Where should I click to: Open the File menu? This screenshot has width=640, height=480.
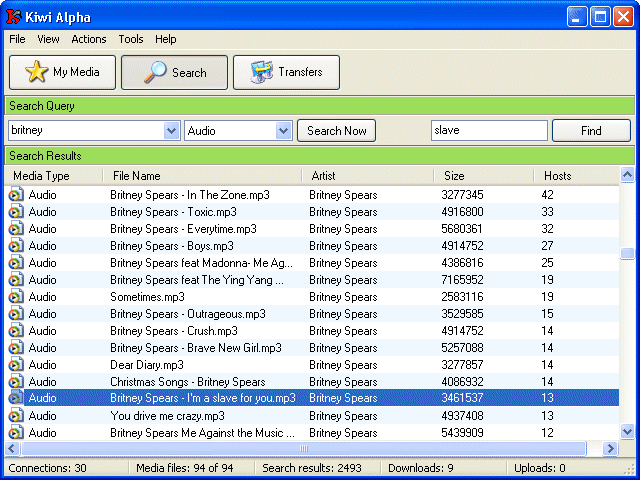click(x=17, y=39)
